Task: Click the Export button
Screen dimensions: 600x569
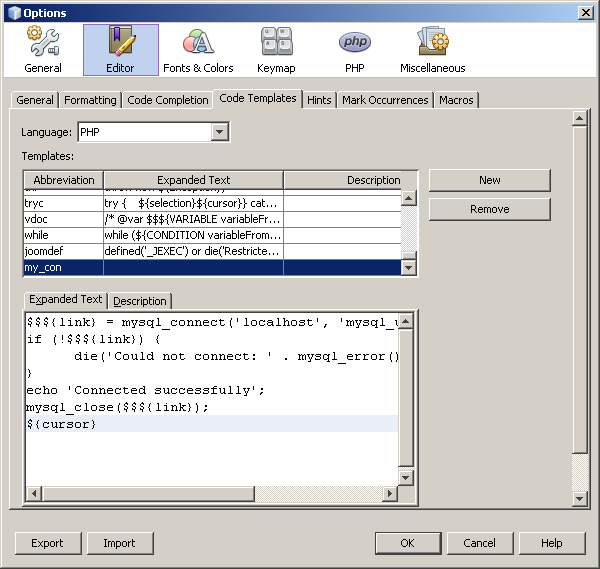Action: 47,543
